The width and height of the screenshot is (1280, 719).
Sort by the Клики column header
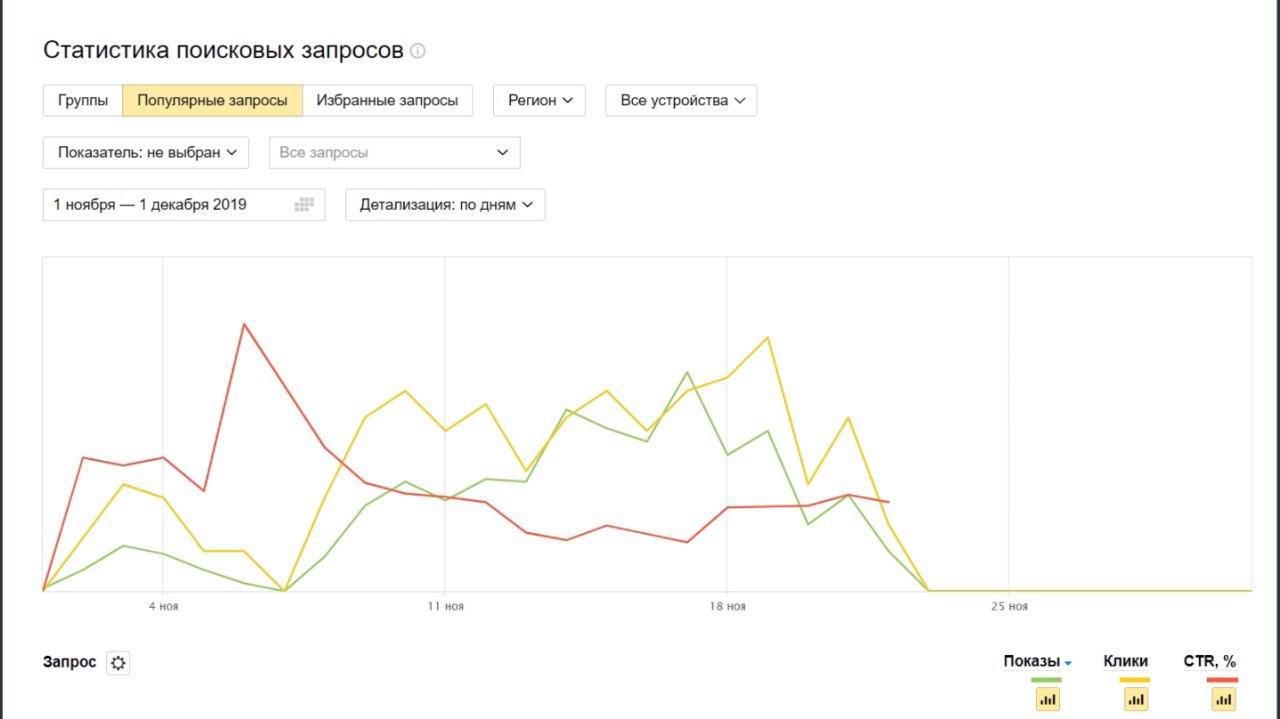[1125, 661]
